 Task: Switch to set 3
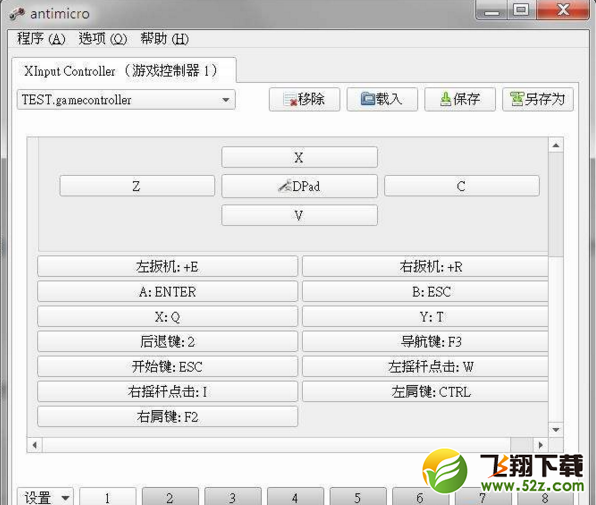coord(233,497)
